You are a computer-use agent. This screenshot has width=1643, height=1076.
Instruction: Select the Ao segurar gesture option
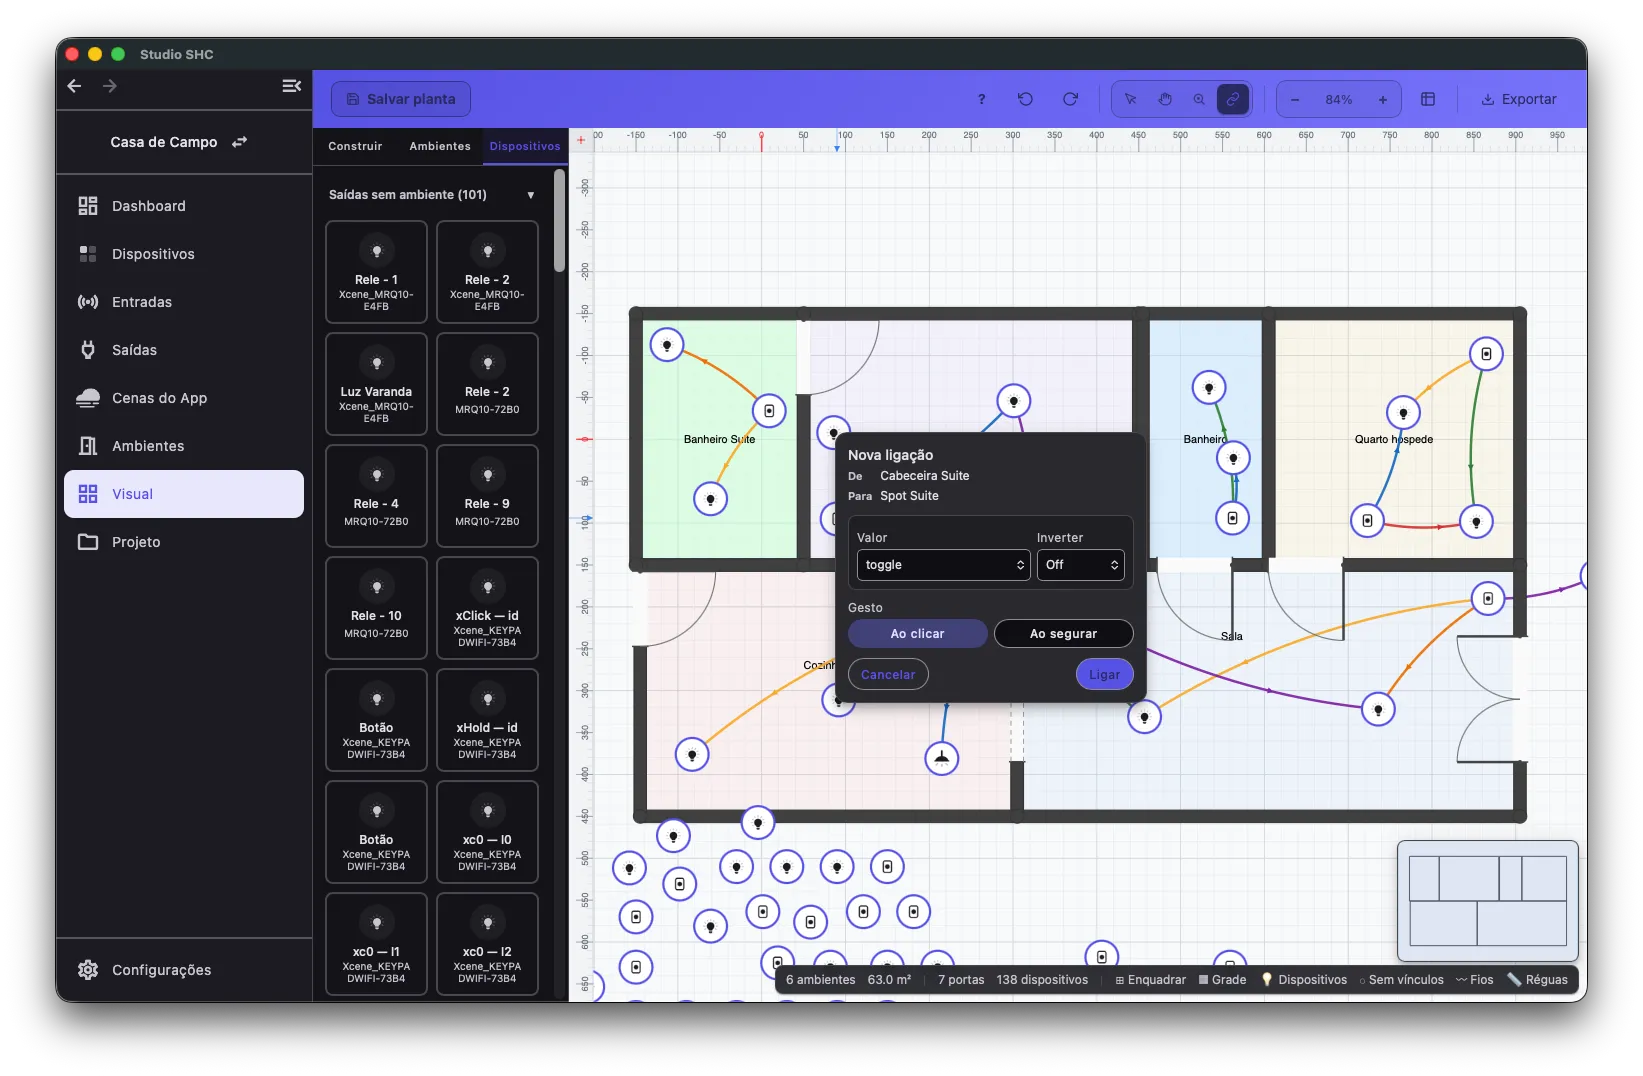pyautogui.click(x=1063, y=634)
